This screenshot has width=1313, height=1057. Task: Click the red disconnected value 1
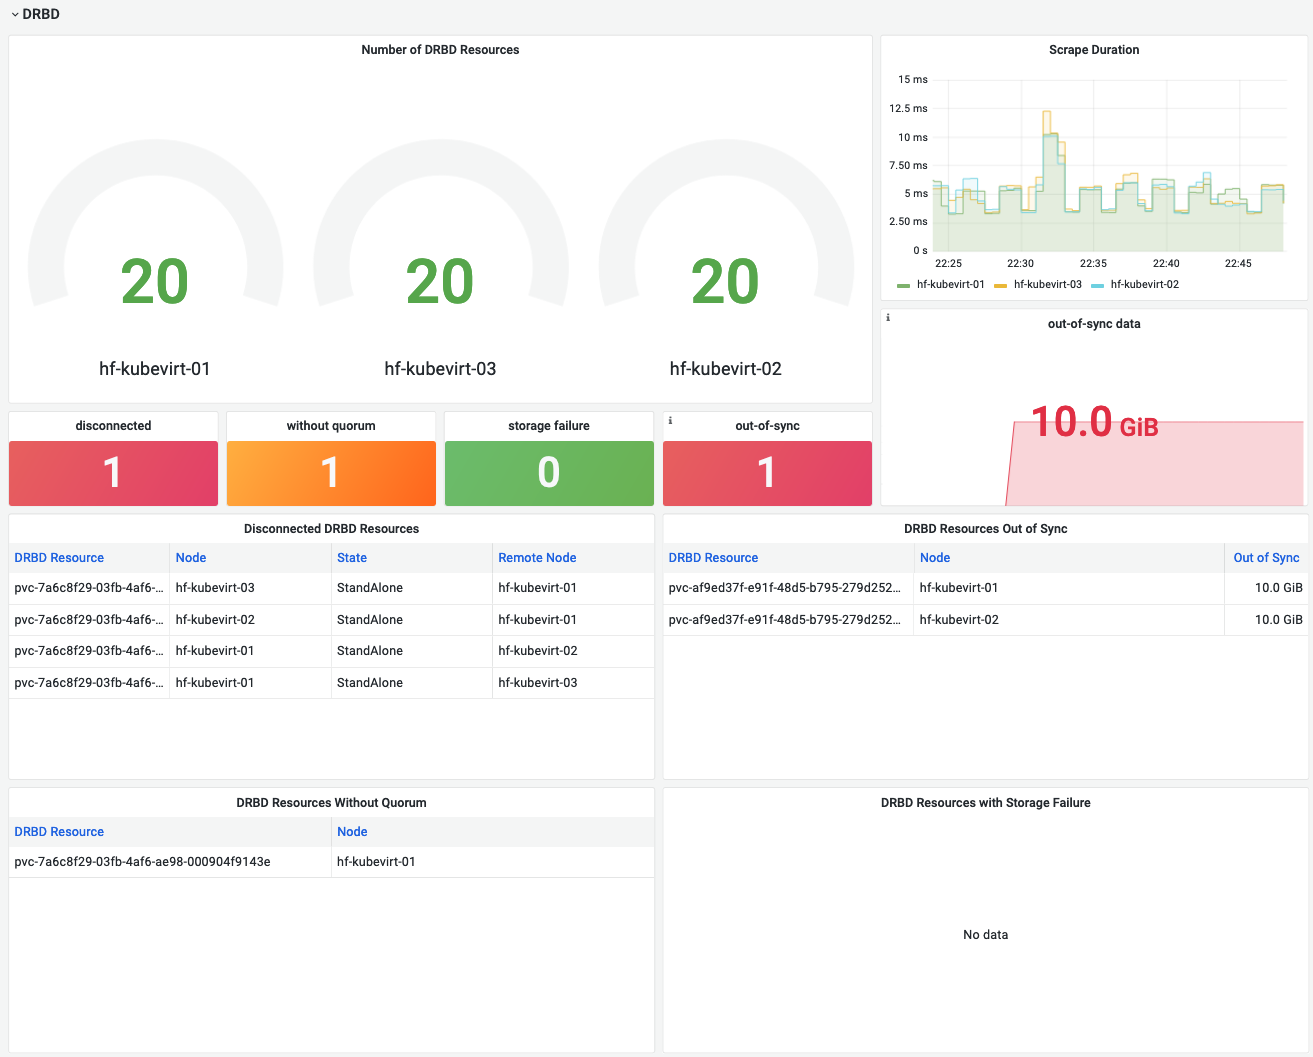pos(113,473)
